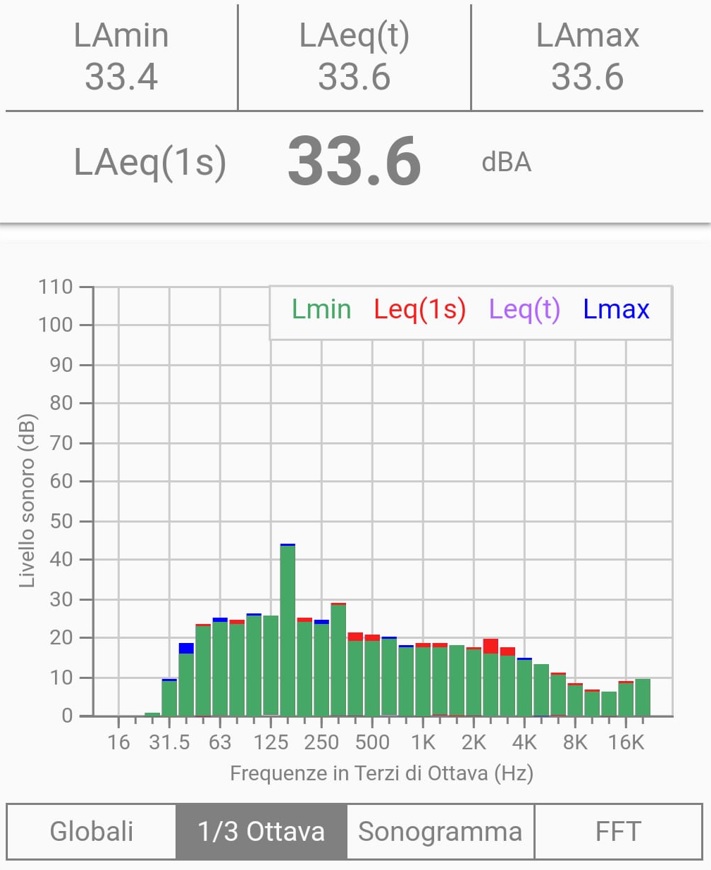The image size is (711, 870).
Task: Tap the LAmin 33.4 reading
Action: 121,57
